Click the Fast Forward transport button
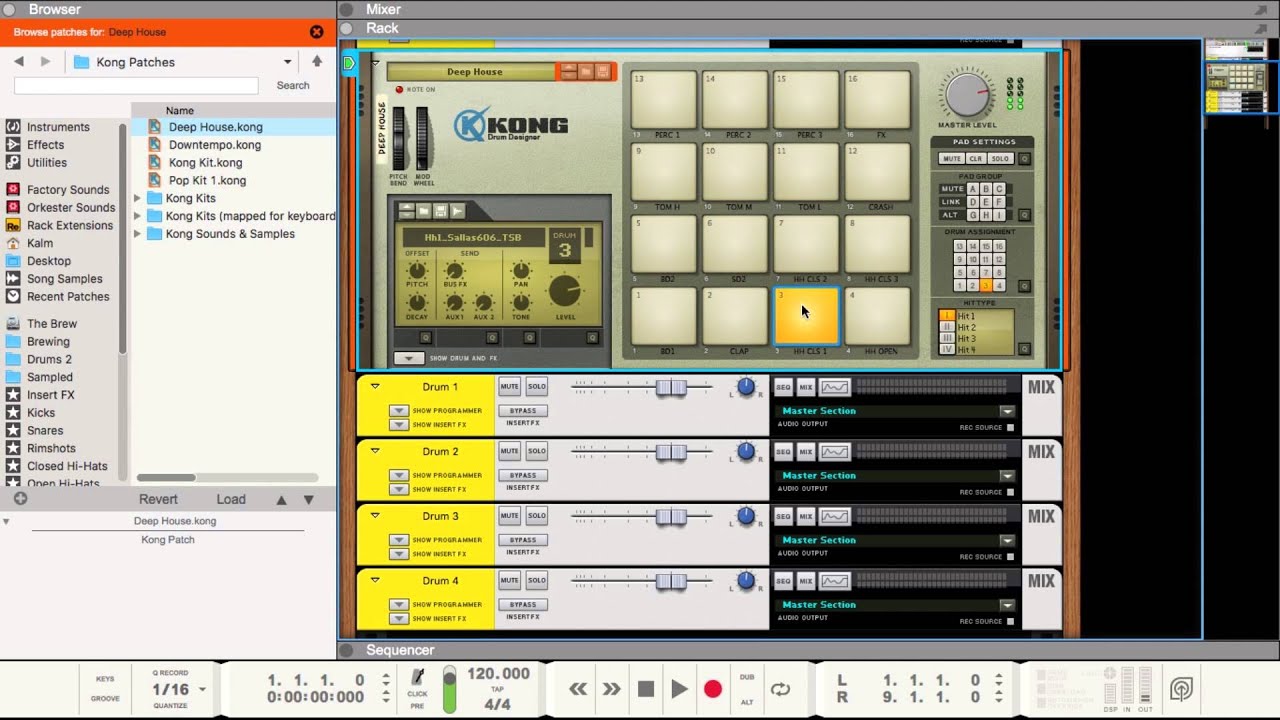 coord(611,689)
